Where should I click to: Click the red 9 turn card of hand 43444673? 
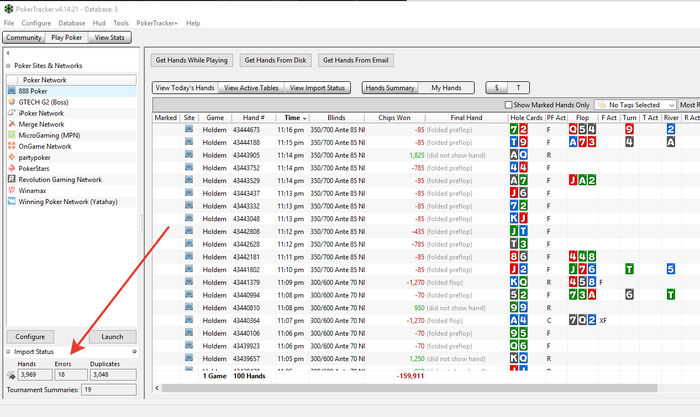(x=629, y=129)
